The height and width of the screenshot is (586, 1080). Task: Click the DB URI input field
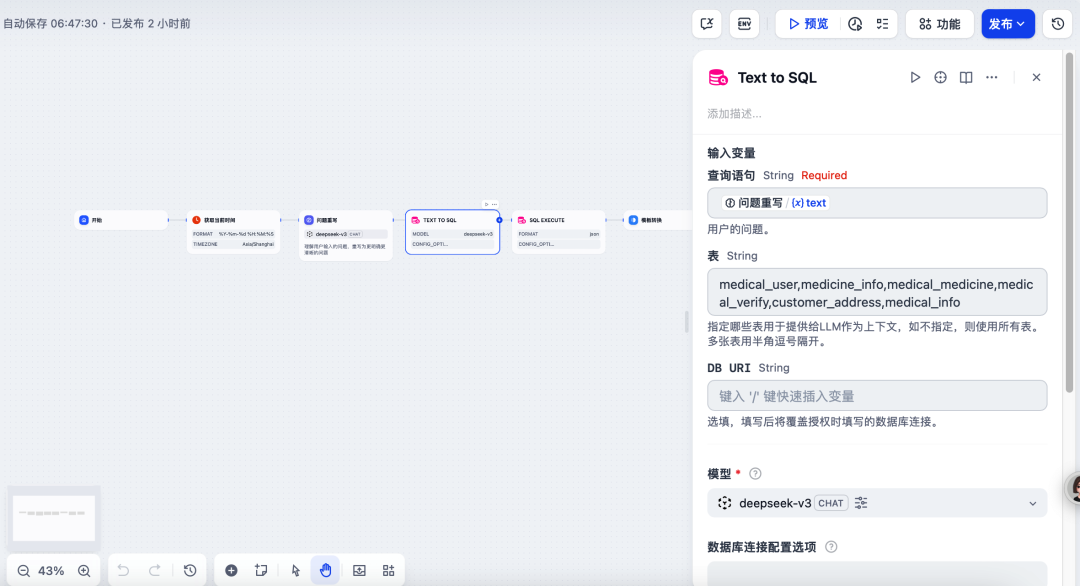tap(877, 396)
